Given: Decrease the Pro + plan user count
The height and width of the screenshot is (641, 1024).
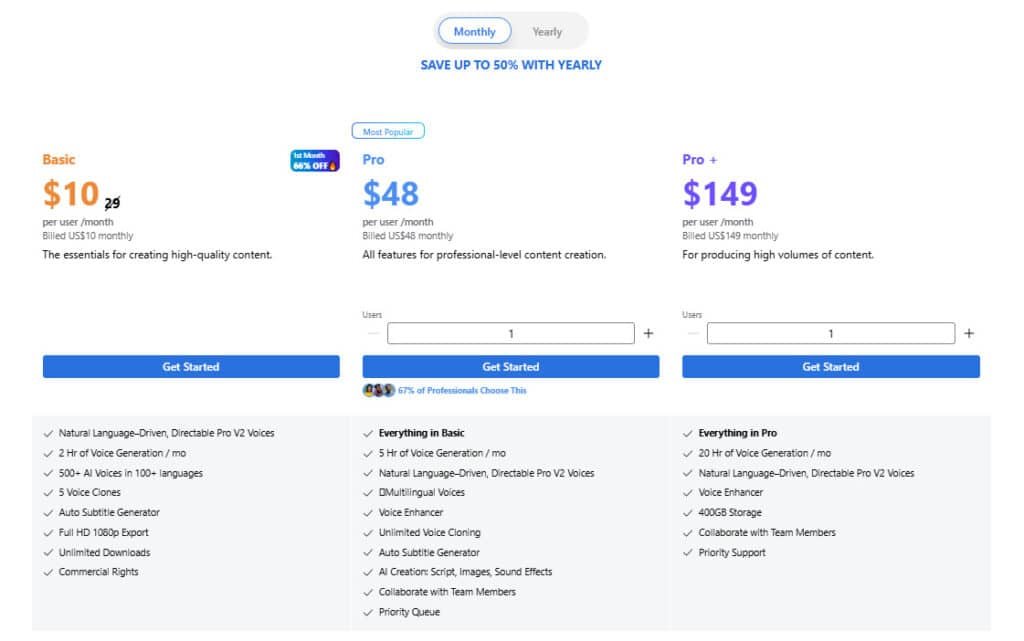Looking at the screenshot, I should coord(693,334).
